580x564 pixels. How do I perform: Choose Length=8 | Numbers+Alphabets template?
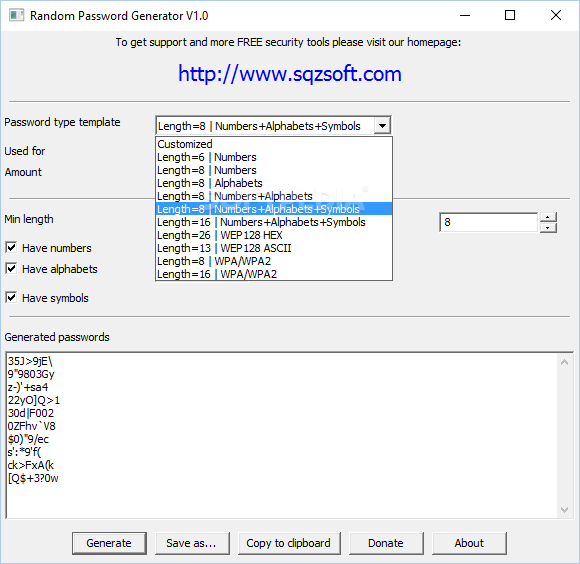coord(274,196)
